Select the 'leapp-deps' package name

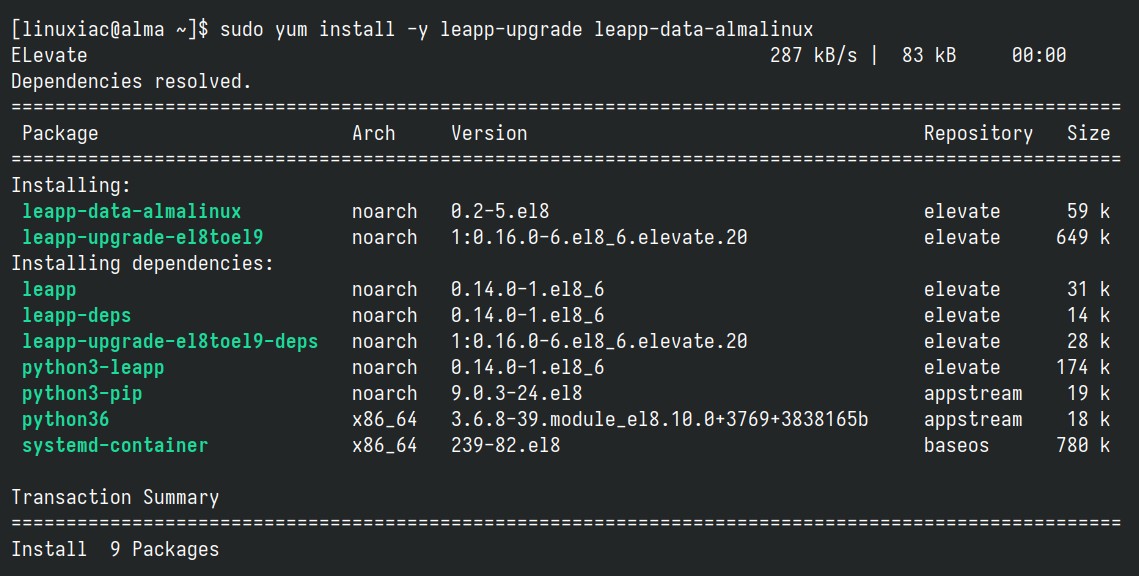click(76, 316)
